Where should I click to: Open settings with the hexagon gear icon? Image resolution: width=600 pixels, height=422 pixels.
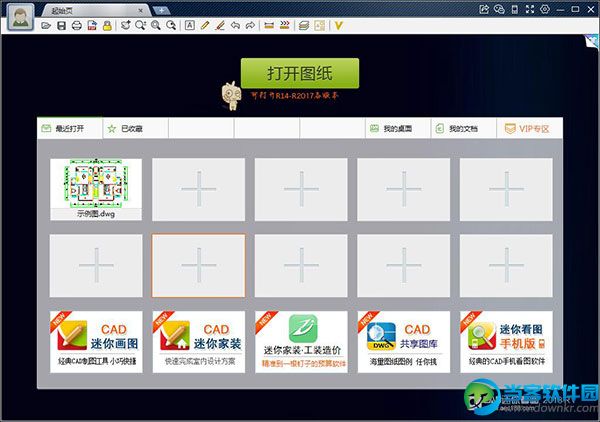545,9
